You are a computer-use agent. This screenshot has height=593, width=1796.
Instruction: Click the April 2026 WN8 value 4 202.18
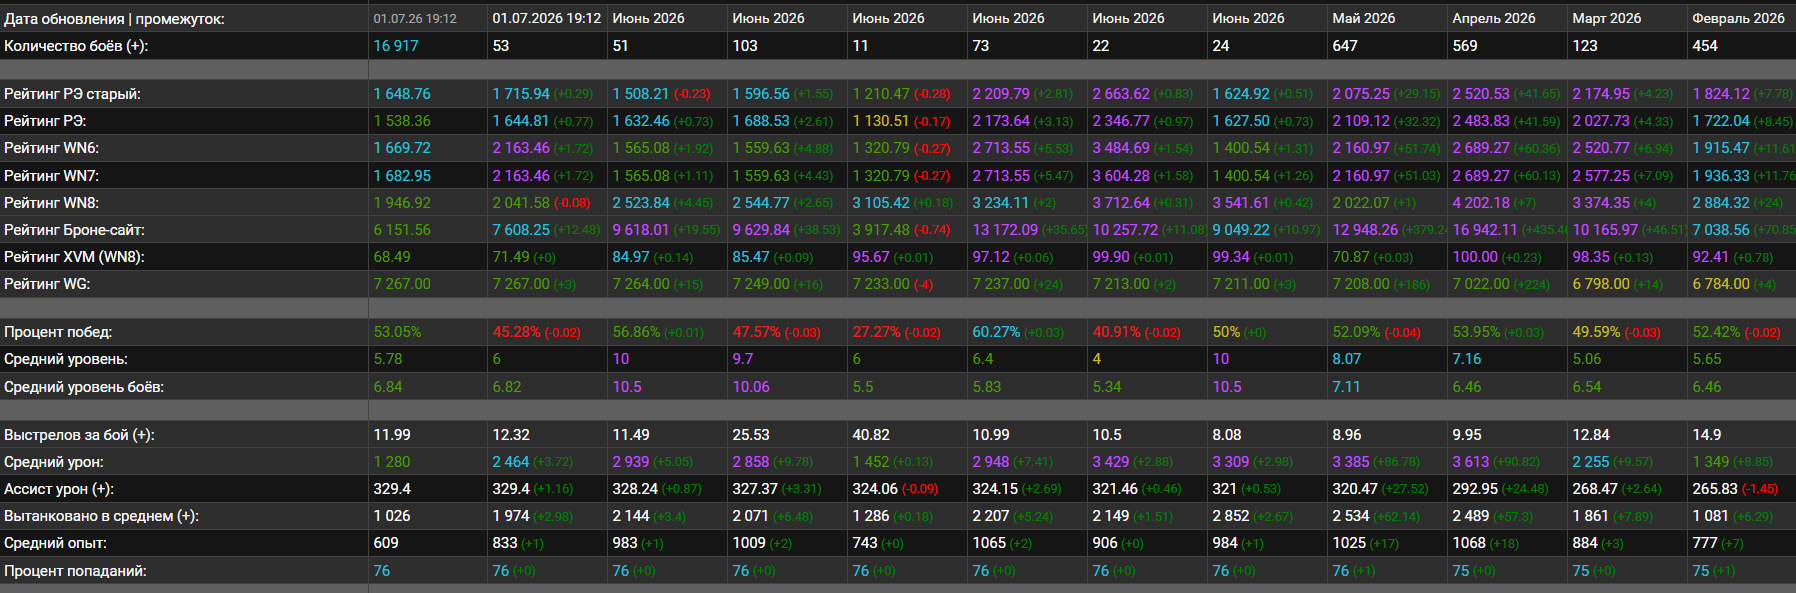(x=1481, y=202)
